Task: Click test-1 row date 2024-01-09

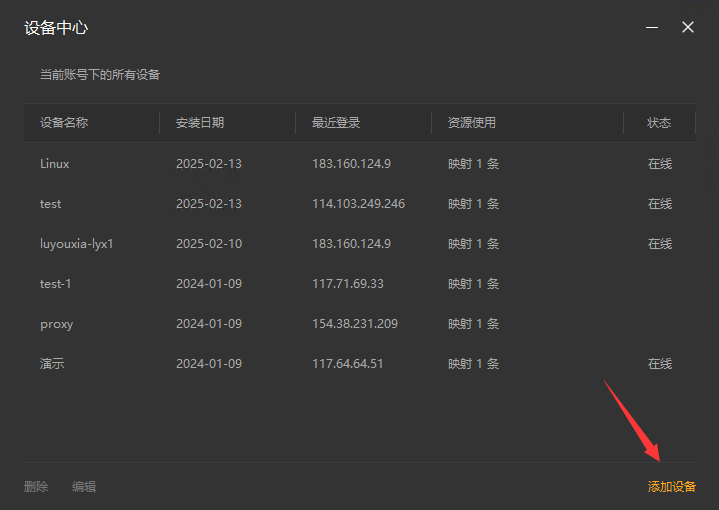Action: pyautogui.click(x=209, y=284)
